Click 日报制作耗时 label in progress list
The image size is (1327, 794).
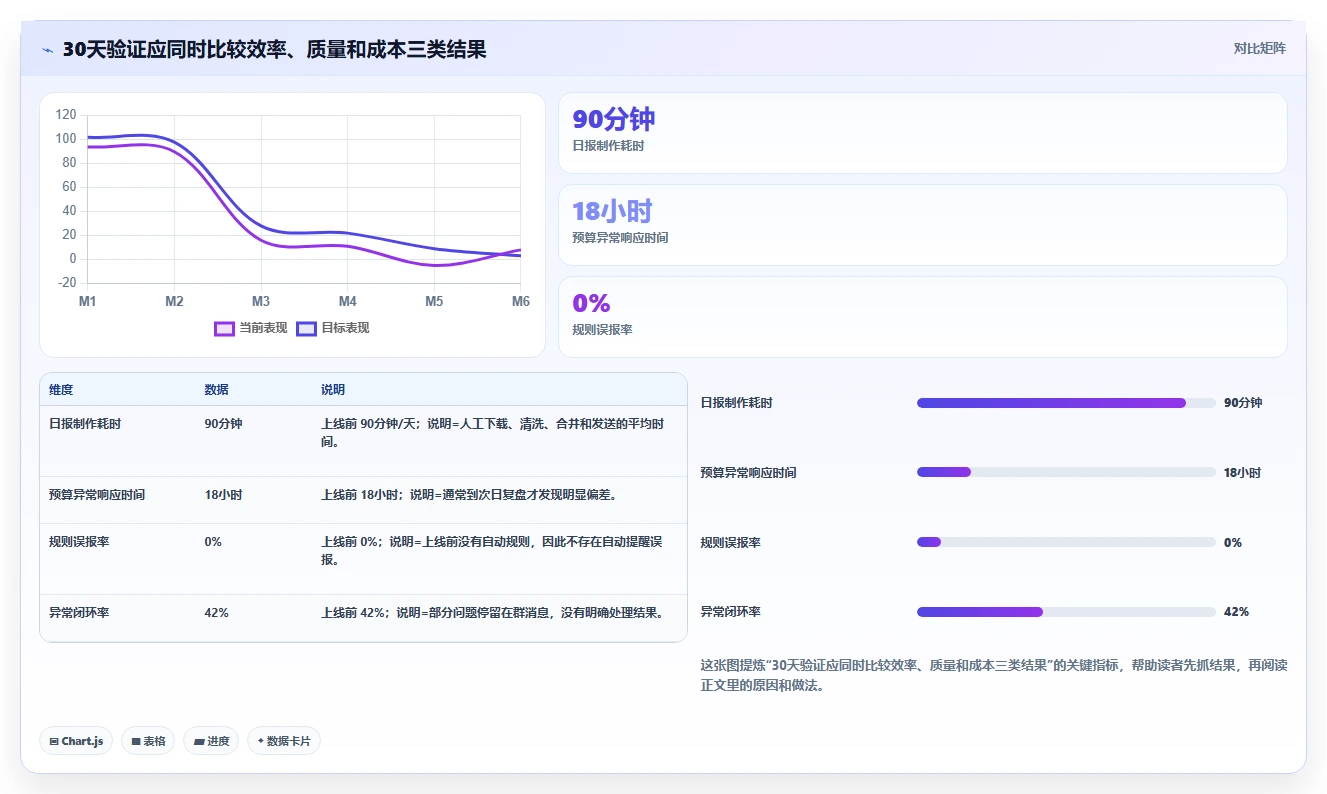737,403
